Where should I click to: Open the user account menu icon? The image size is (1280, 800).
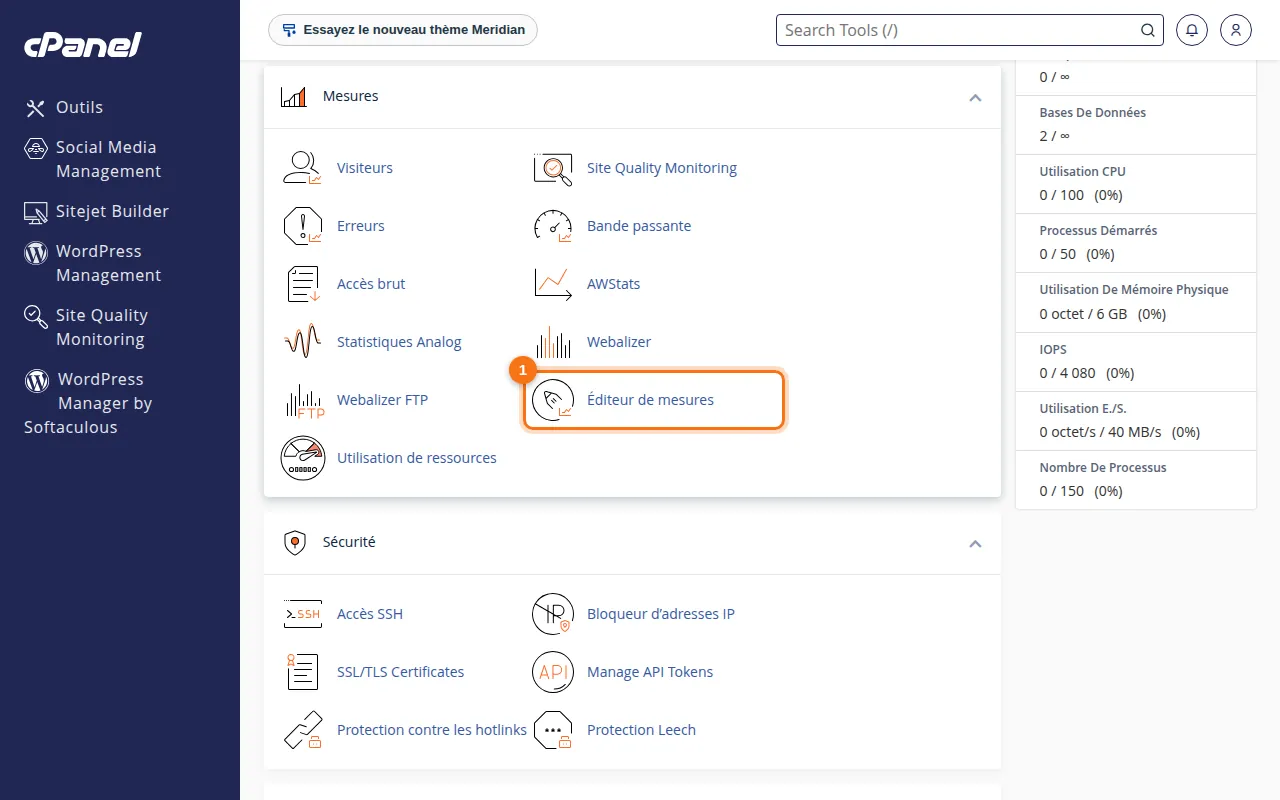click(x=1236, y=30)
